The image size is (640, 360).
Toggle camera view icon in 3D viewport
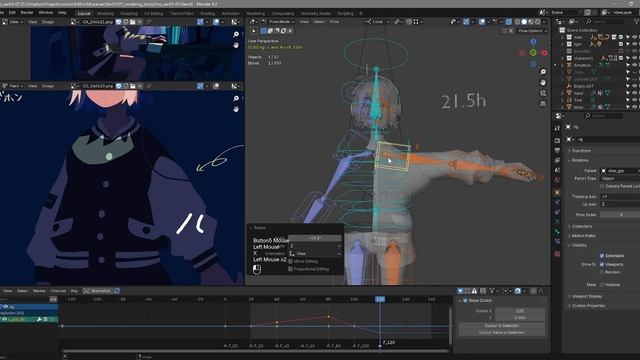pyautogui.click(x=543, y=93)
